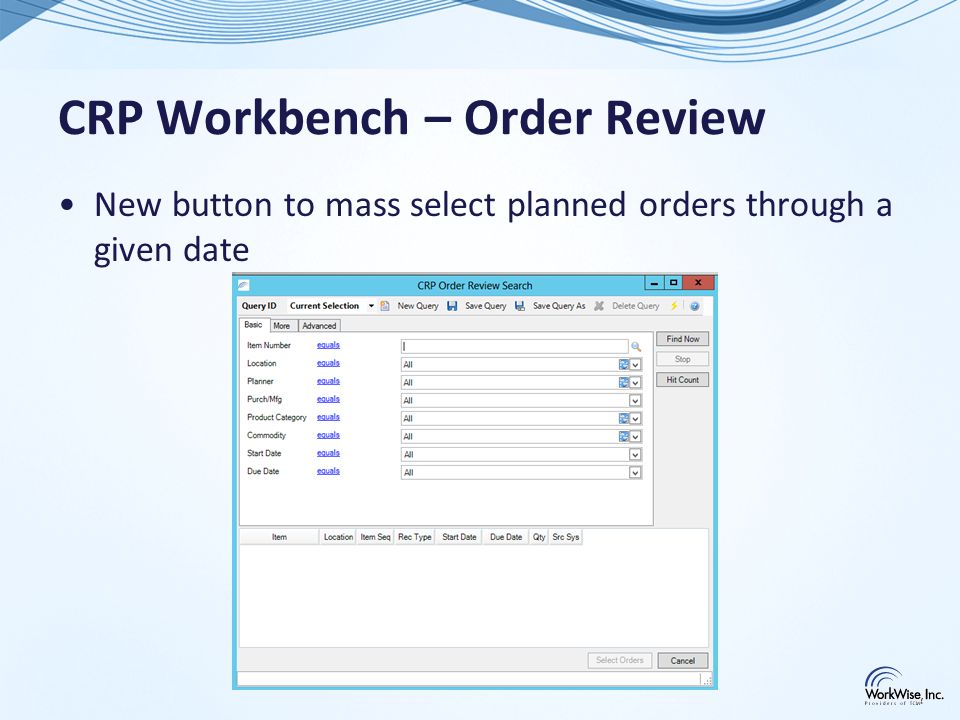The height and width of the screenshot is (720, 960).
Task: Click the lightning bolt toolbar icon
Action: (x=674, y=306)
